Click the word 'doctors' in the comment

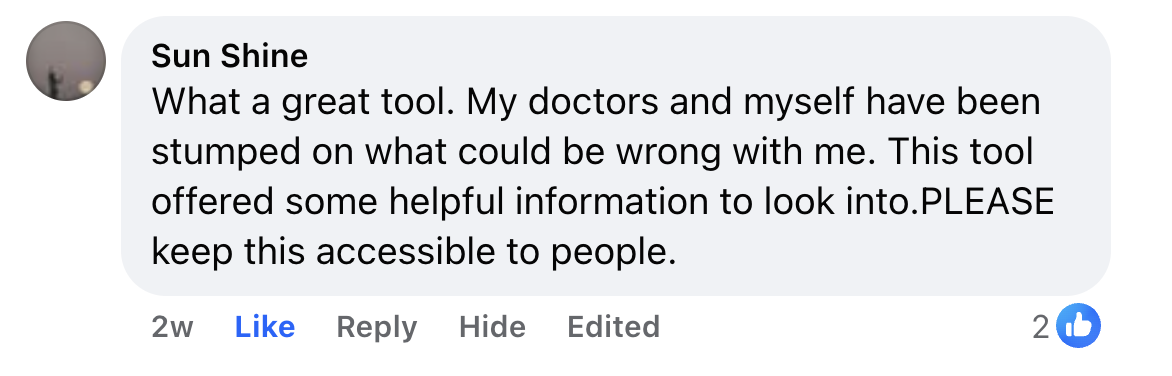click(593, 102)
